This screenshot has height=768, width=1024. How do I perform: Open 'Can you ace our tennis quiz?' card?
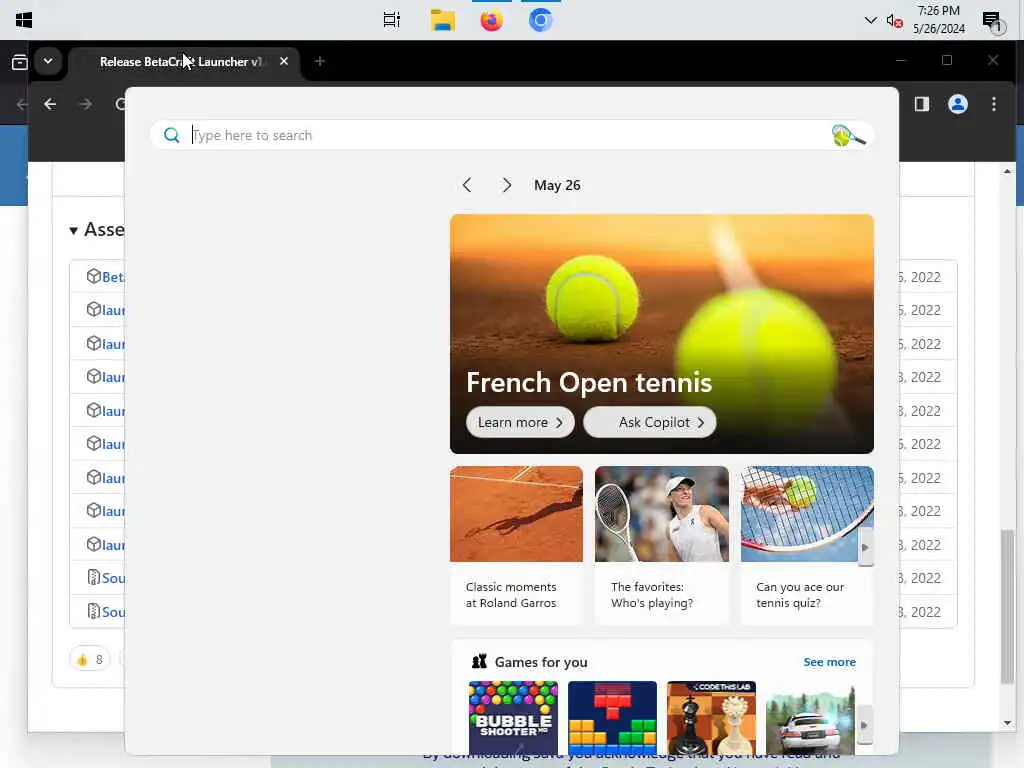tap(807, 545)
